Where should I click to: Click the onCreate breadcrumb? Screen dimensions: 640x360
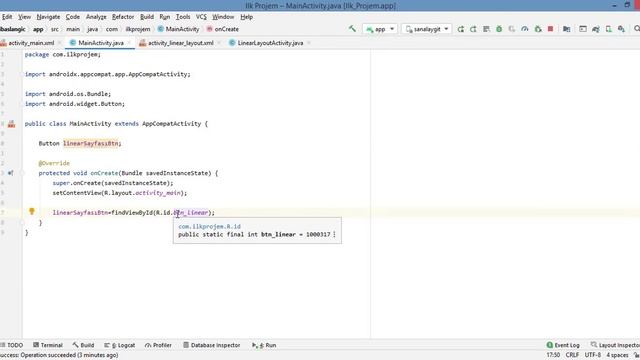click(222, 29)
